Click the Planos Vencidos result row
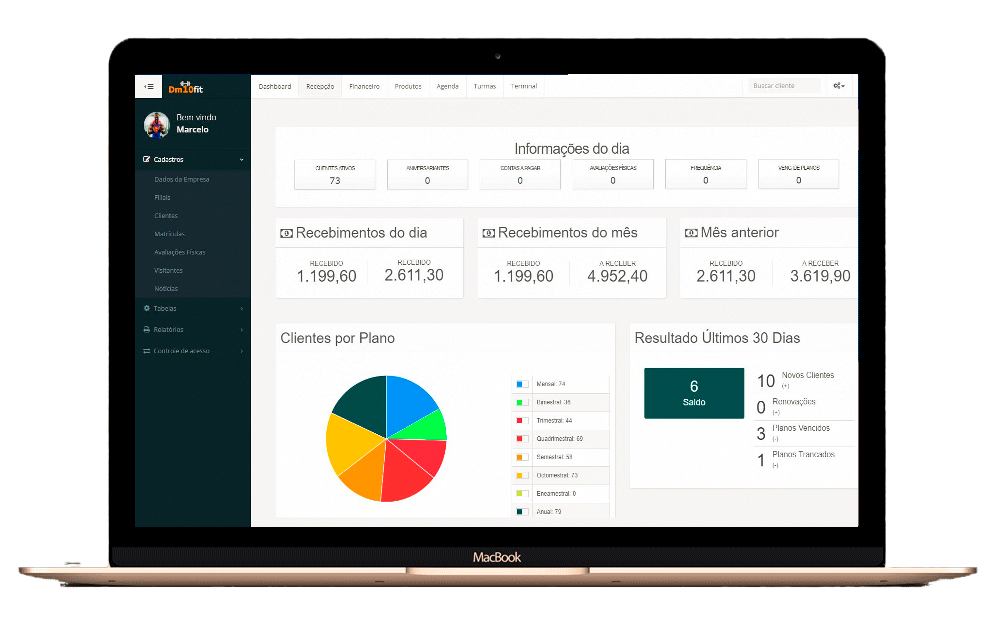 click(x=805, y=433)
